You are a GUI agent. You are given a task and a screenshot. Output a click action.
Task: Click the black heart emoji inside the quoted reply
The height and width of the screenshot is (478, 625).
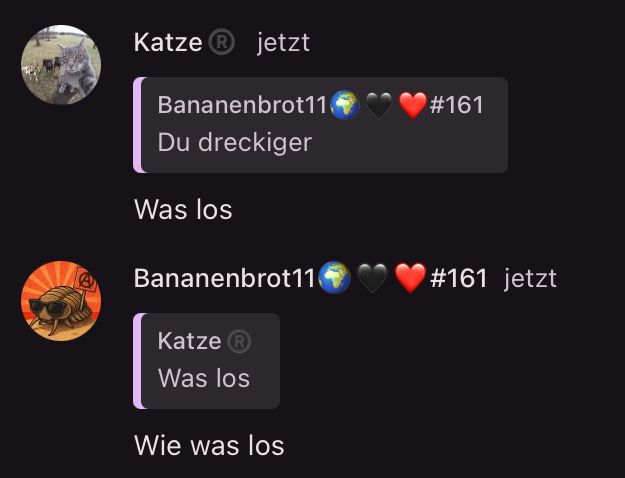click(x=379, y=105)
